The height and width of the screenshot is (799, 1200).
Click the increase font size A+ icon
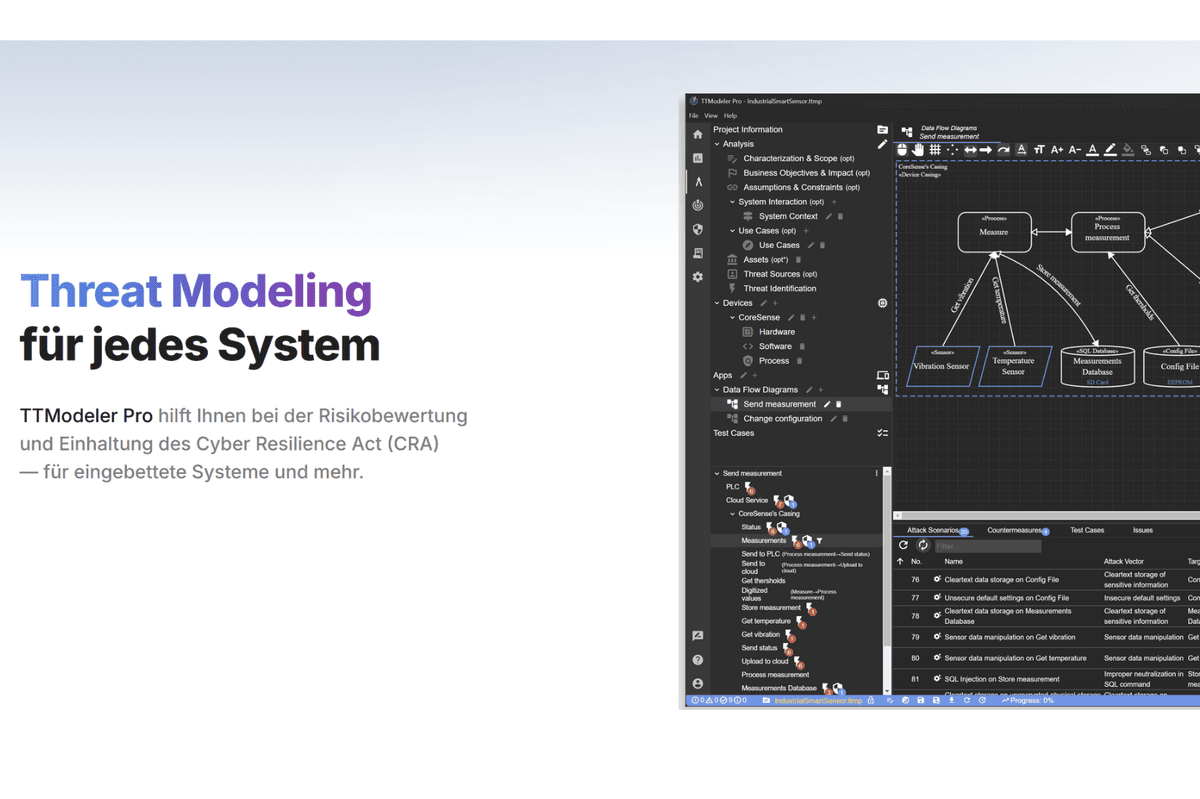click(1057, 150)
